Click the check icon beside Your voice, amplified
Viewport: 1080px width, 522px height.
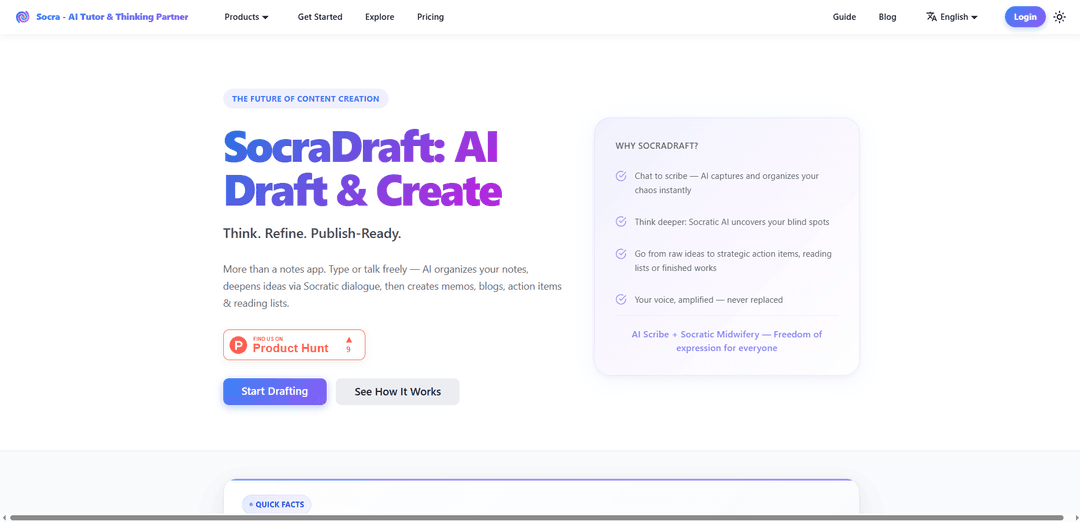pyautogui.click(x=621, y=299)
